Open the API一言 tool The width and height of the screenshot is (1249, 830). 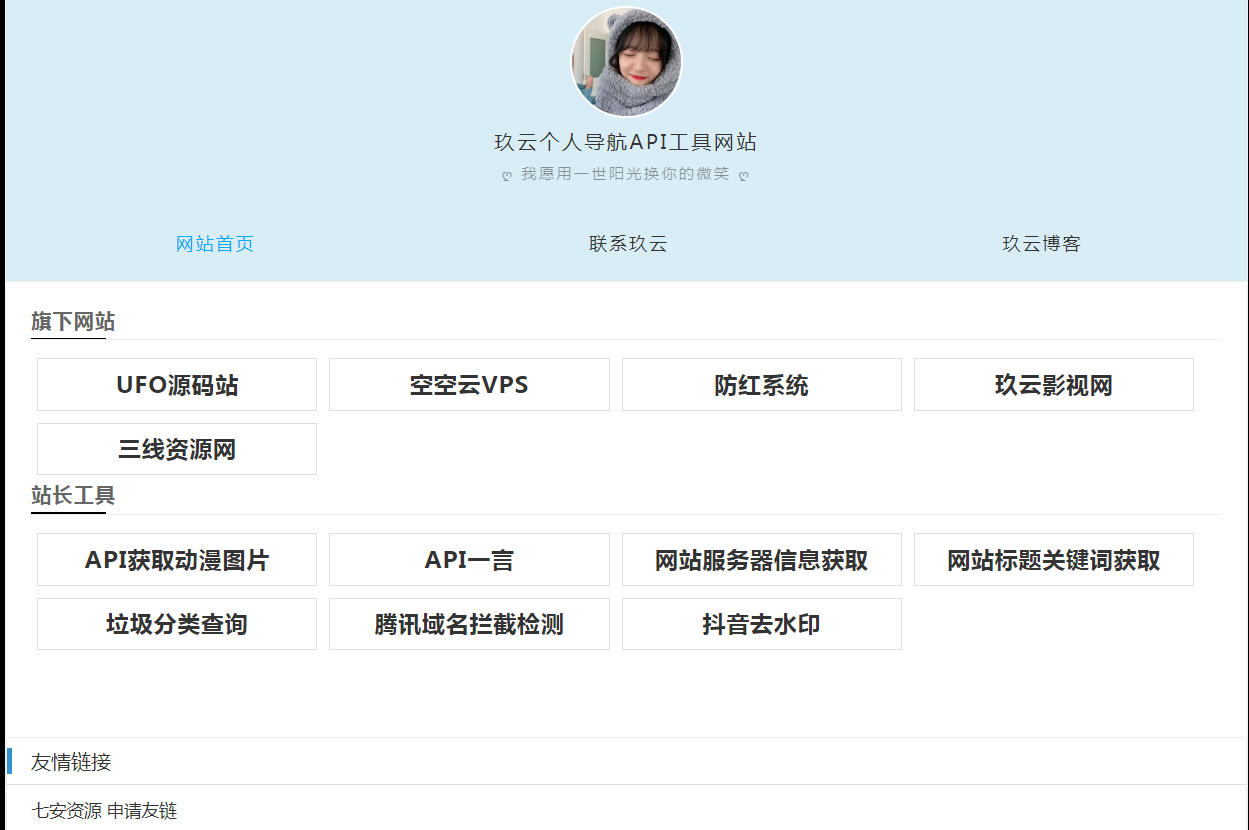point(469,560)
